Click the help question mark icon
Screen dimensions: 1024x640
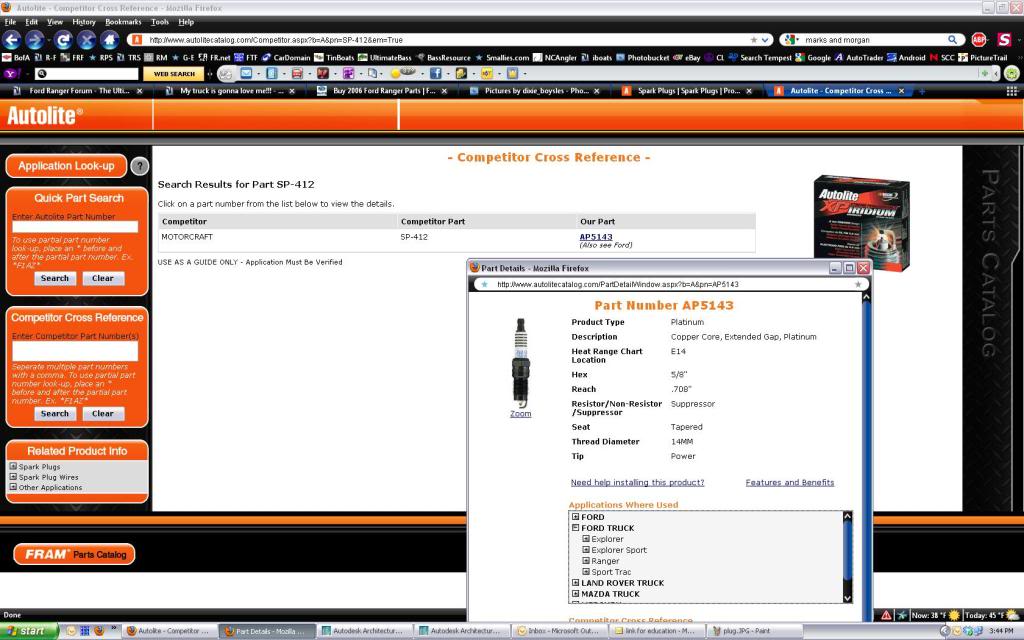click(x=139, y=167)
